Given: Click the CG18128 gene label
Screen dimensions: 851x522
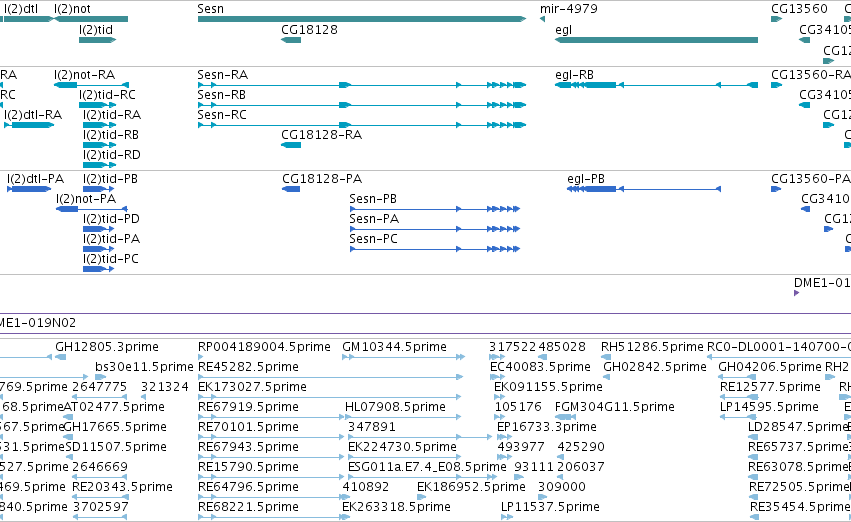Looking at the screenshot, I should (309, 30).
